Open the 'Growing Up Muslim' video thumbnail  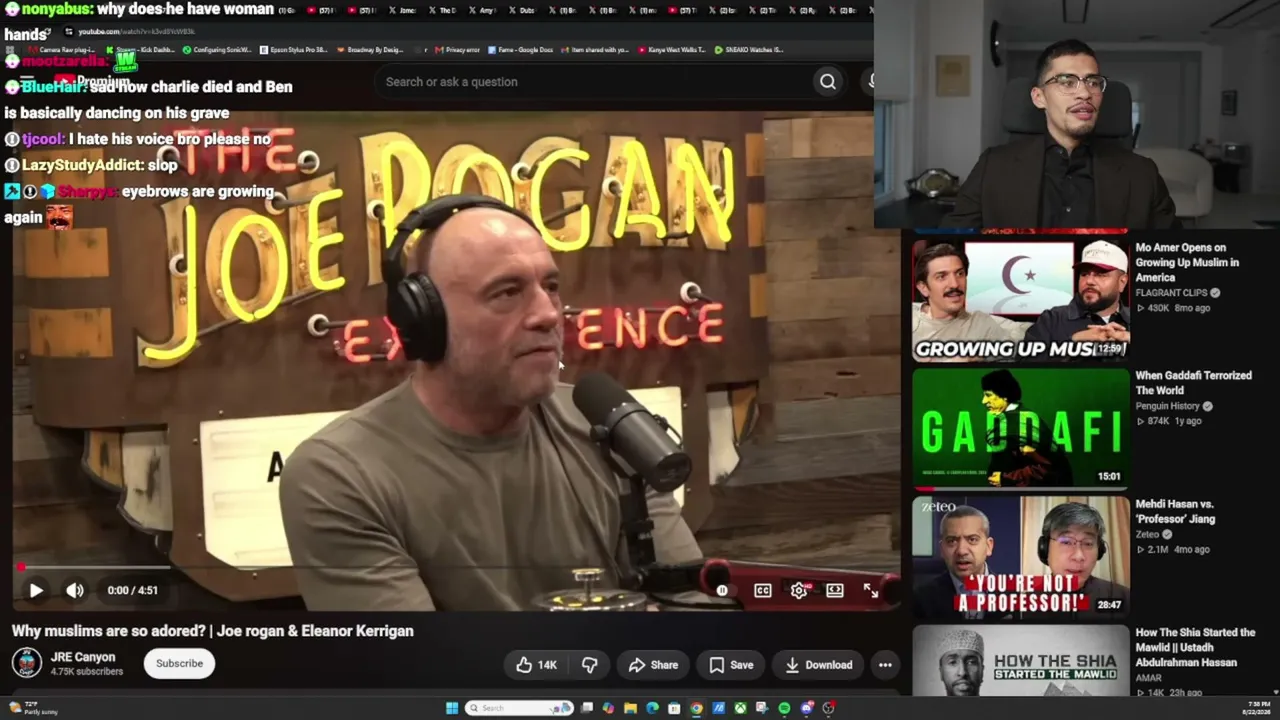[x=1020, y=300]
